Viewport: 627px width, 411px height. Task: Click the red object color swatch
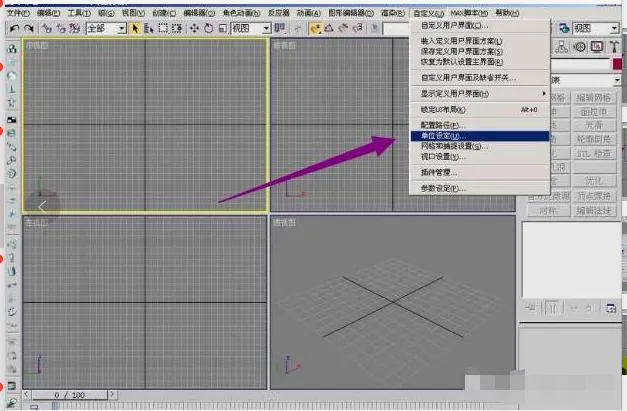(617, 64)
